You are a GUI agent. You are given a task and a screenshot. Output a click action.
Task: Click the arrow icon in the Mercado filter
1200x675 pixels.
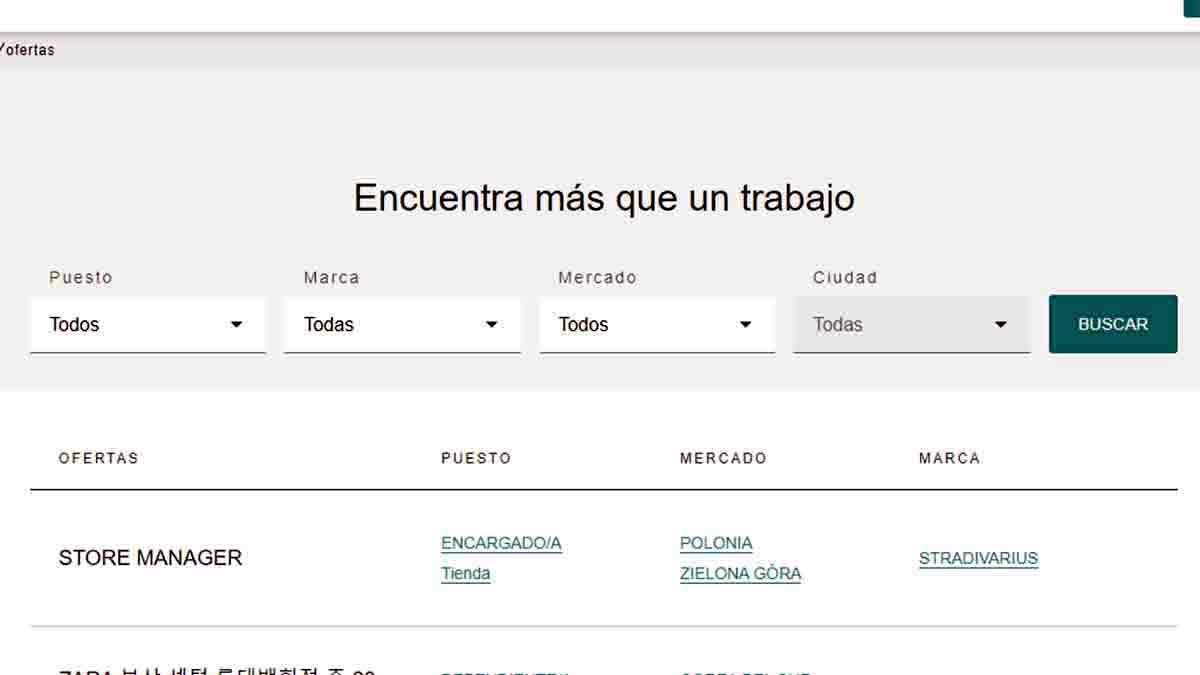point(745,325)
